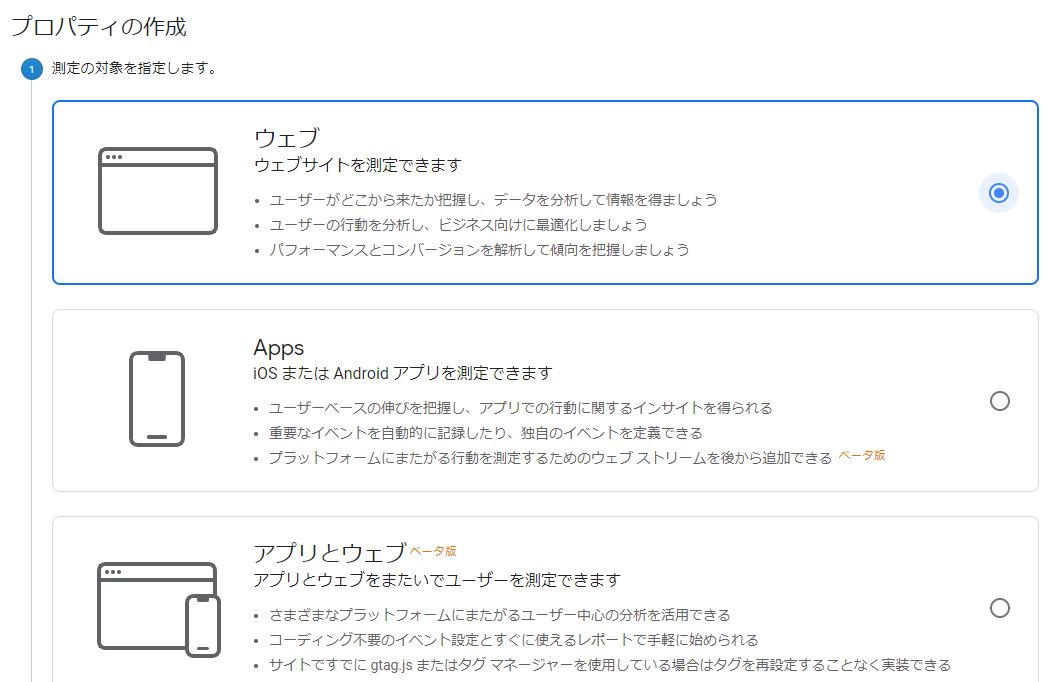Click the phone speaker bar on the Apps icon
Image resolution: width=1061 pixels, height=682 pixels.
pos(157,355)
